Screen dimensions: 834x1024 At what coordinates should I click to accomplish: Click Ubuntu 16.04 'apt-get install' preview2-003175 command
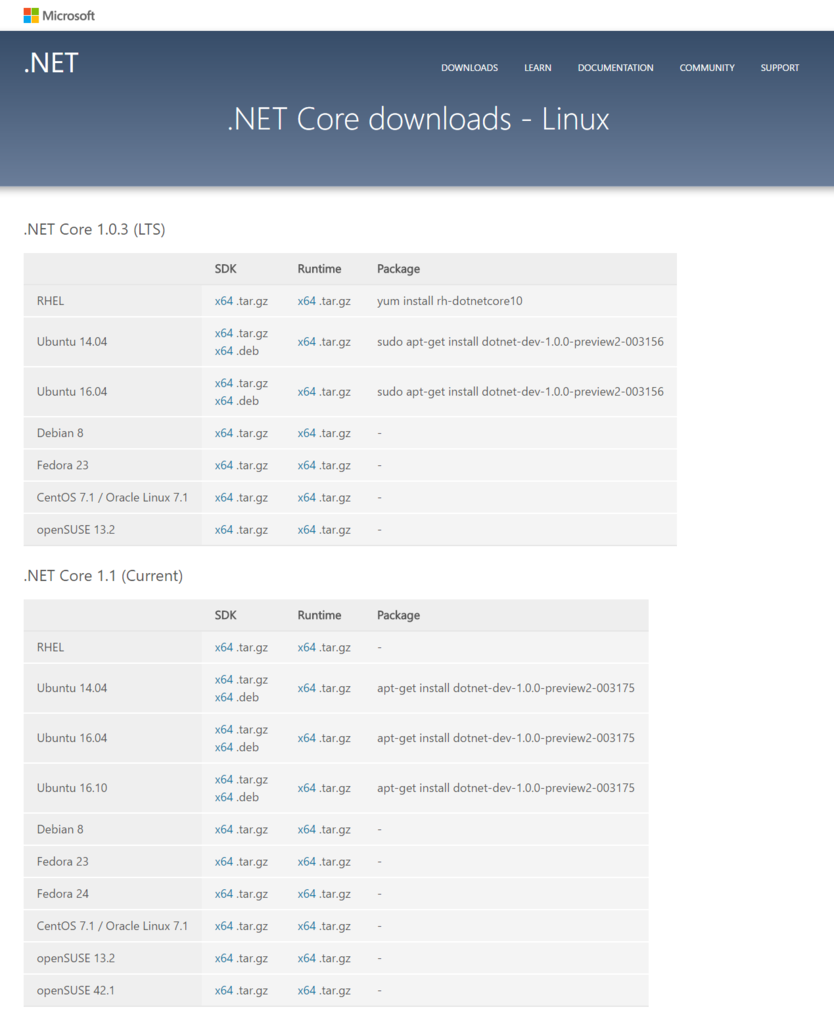click(505, 738)
